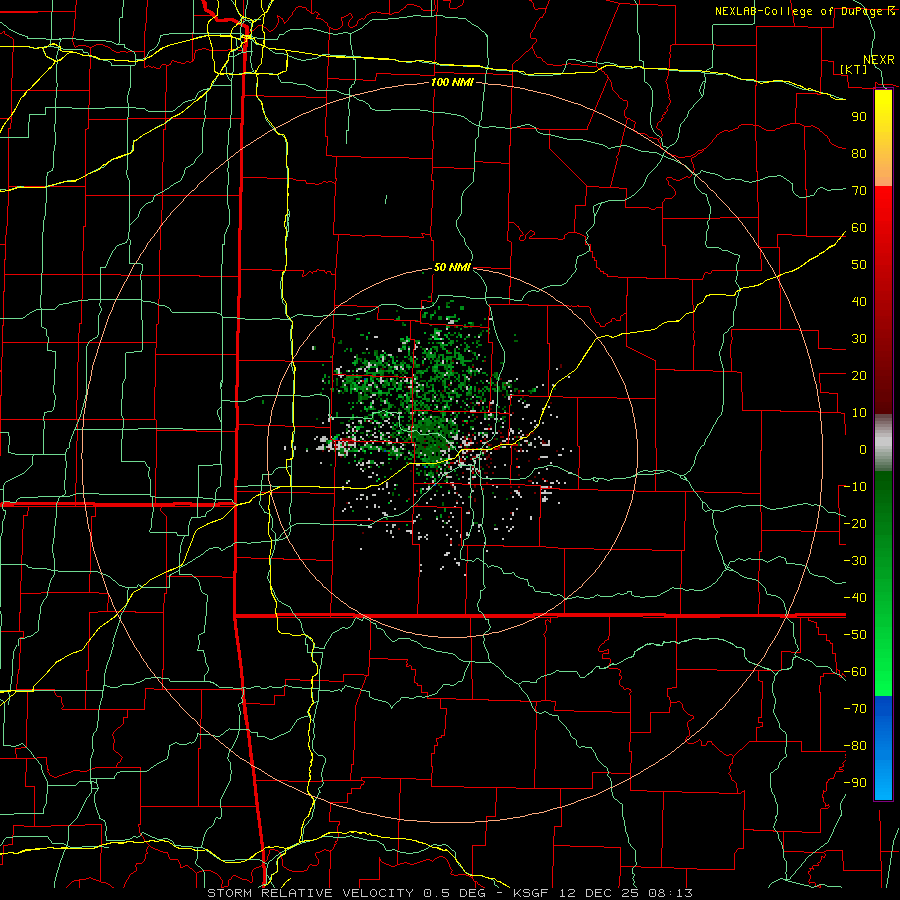Select the 90 value on velocity scale

pyautogui.click(x=859, y=117)
